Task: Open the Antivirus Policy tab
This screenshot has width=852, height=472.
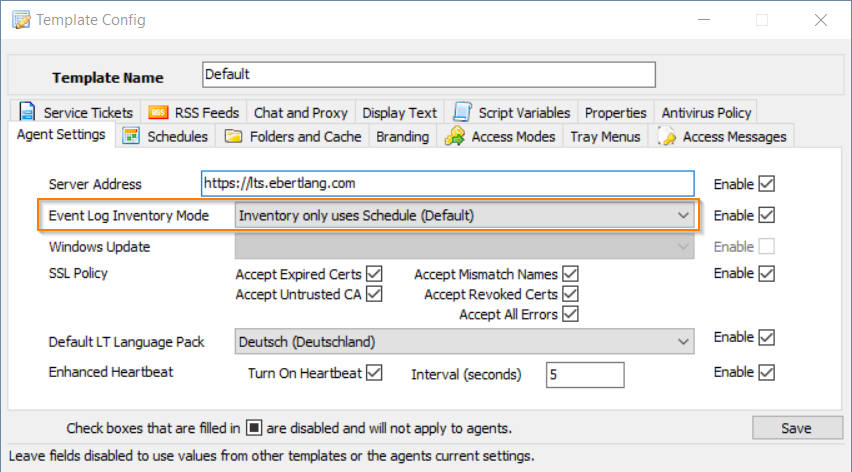Action: click(706, 113)
